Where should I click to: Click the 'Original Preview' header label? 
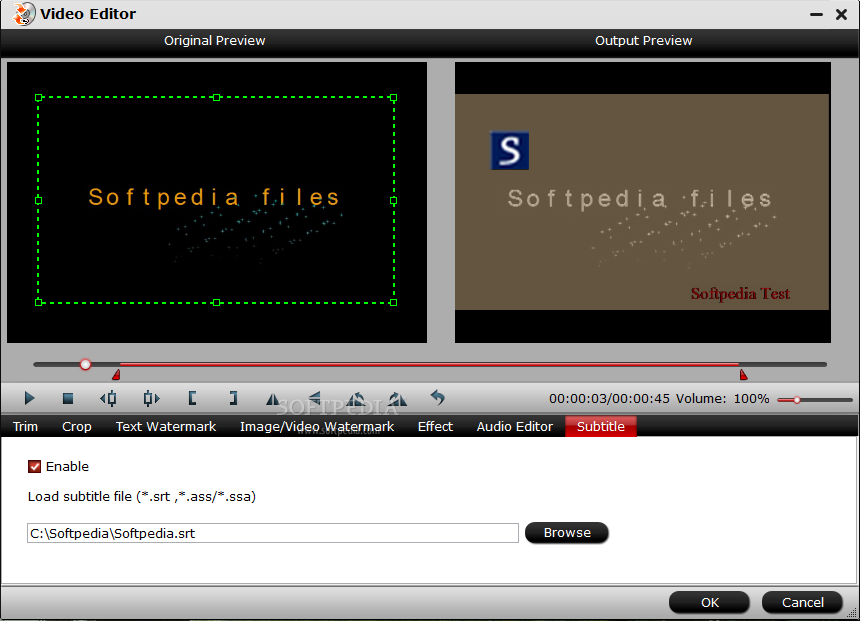(x=214, y=41)
